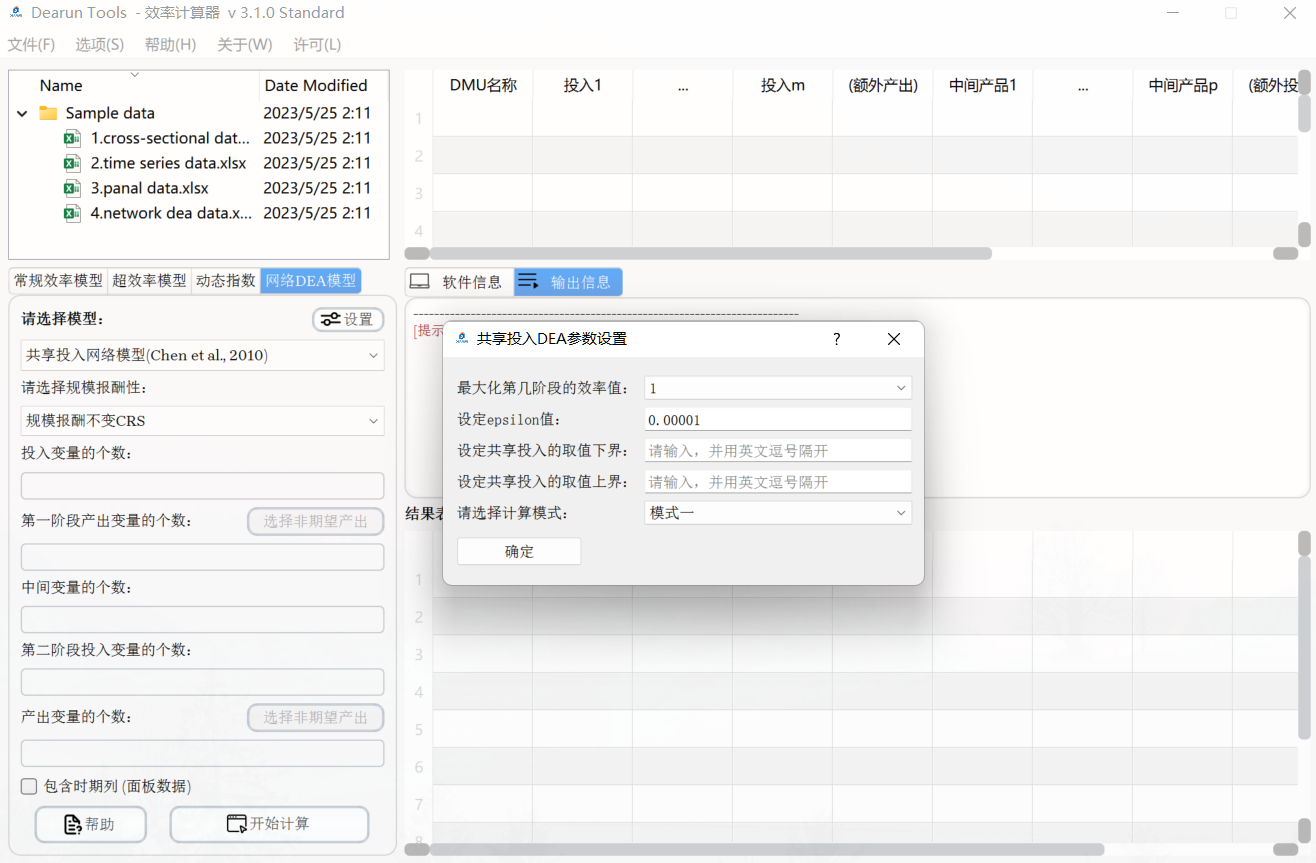1316x863 pixels.
Task: Switch to the 软件信息 panel
Action: pyautogui.click(x=457, y=281)
